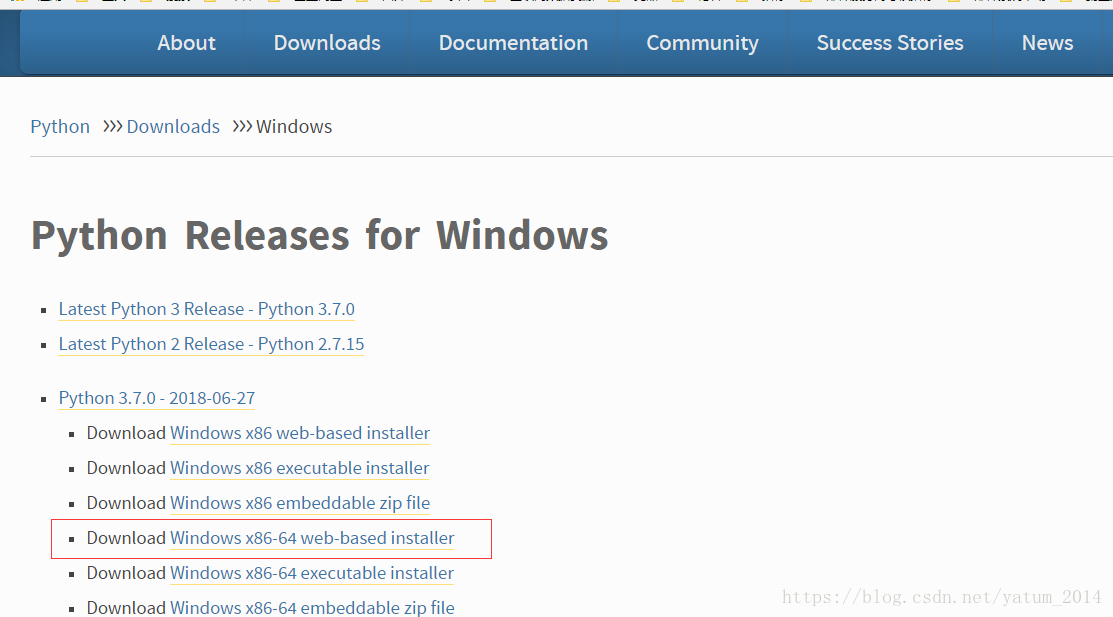Image resolution: width=1113 pixels, height=617 pixels.
Task: Download the Windows x86-64 embeddable zip file
Action: [311, 607]
